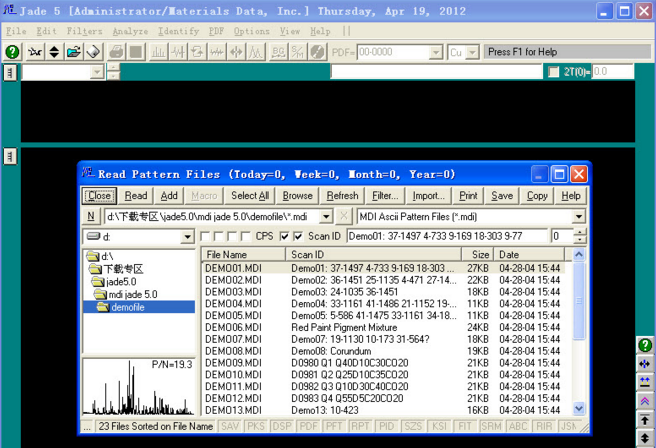
Task: Open the folder icon to read pattern files
Action: point(74,52)
